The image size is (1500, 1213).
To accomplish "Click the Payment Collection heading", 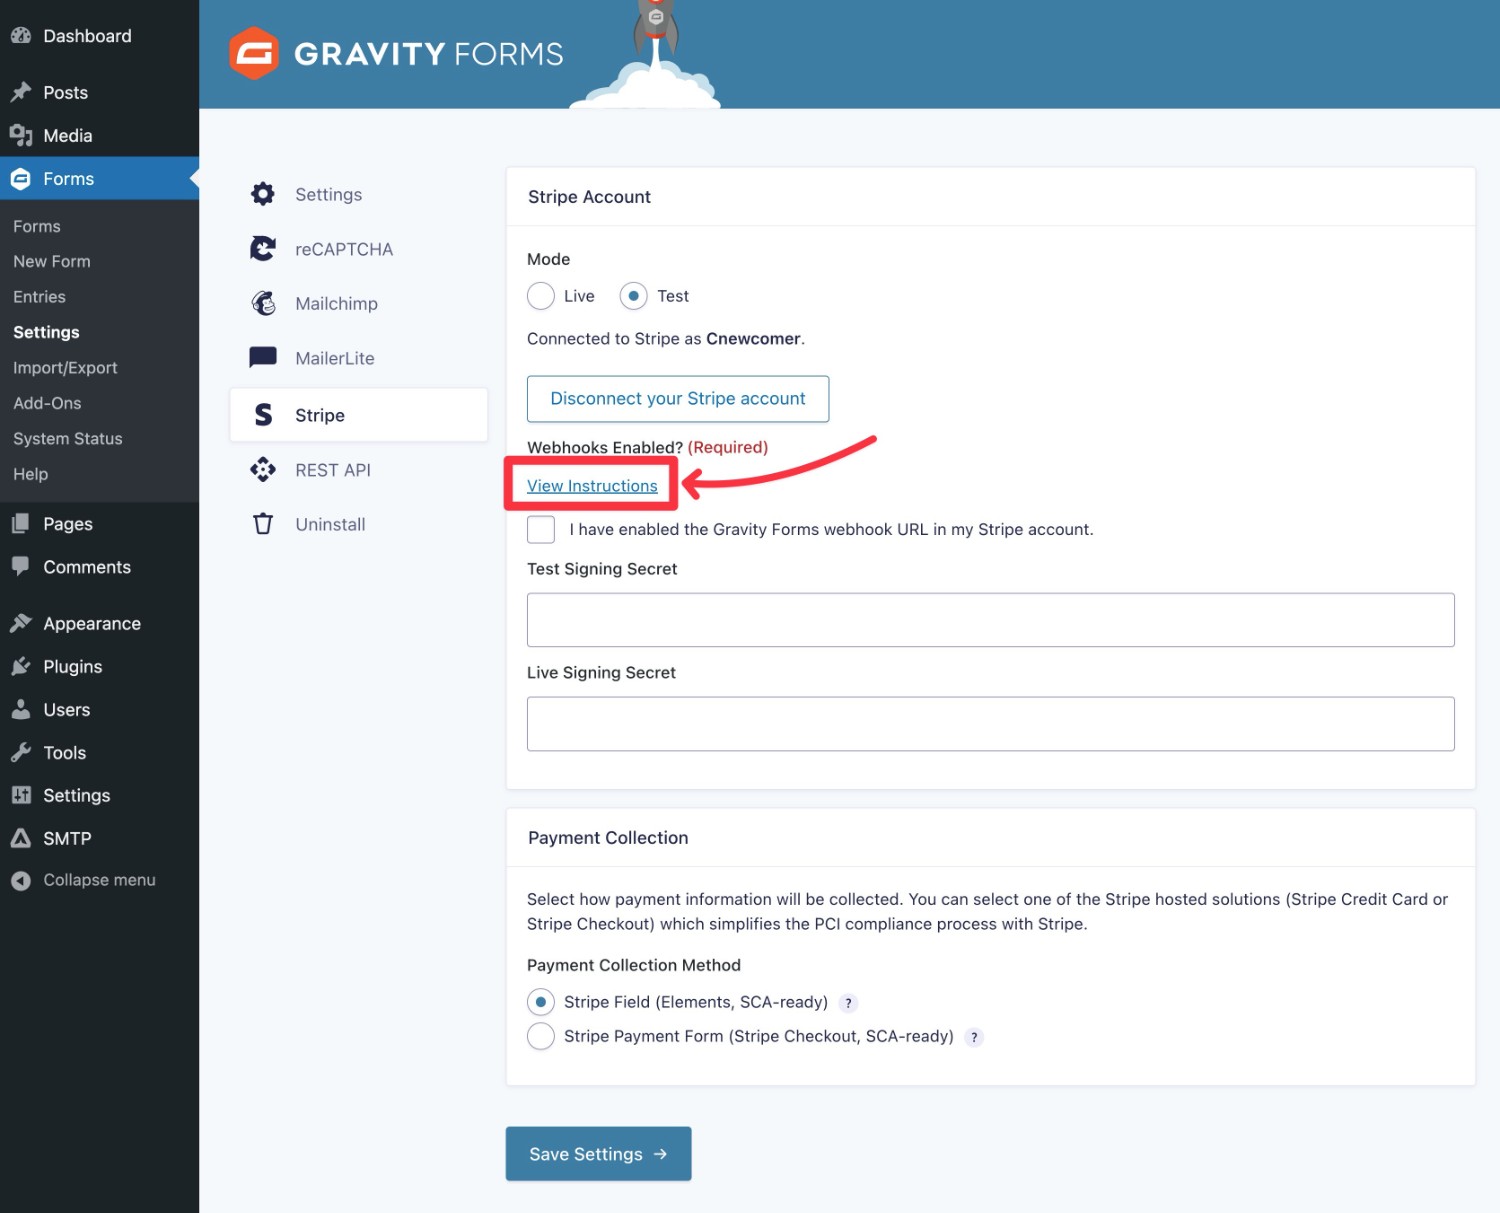I will [x=608, y=838].
